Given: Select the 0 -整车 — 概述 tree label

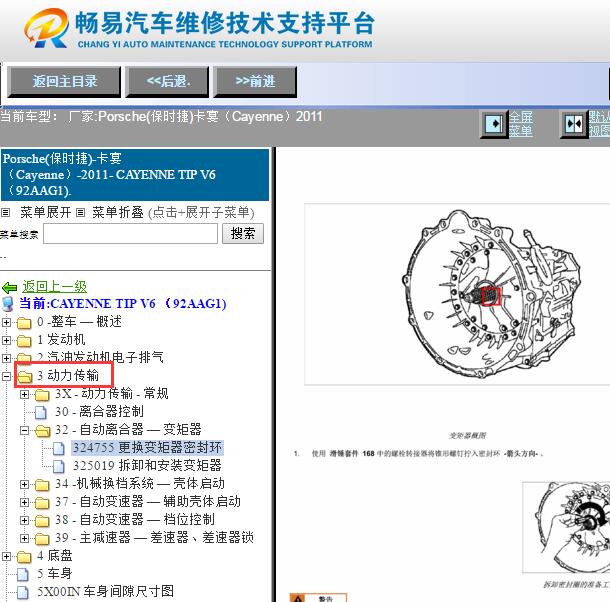Looking at the screenshot, I should (x=79, y=321).
